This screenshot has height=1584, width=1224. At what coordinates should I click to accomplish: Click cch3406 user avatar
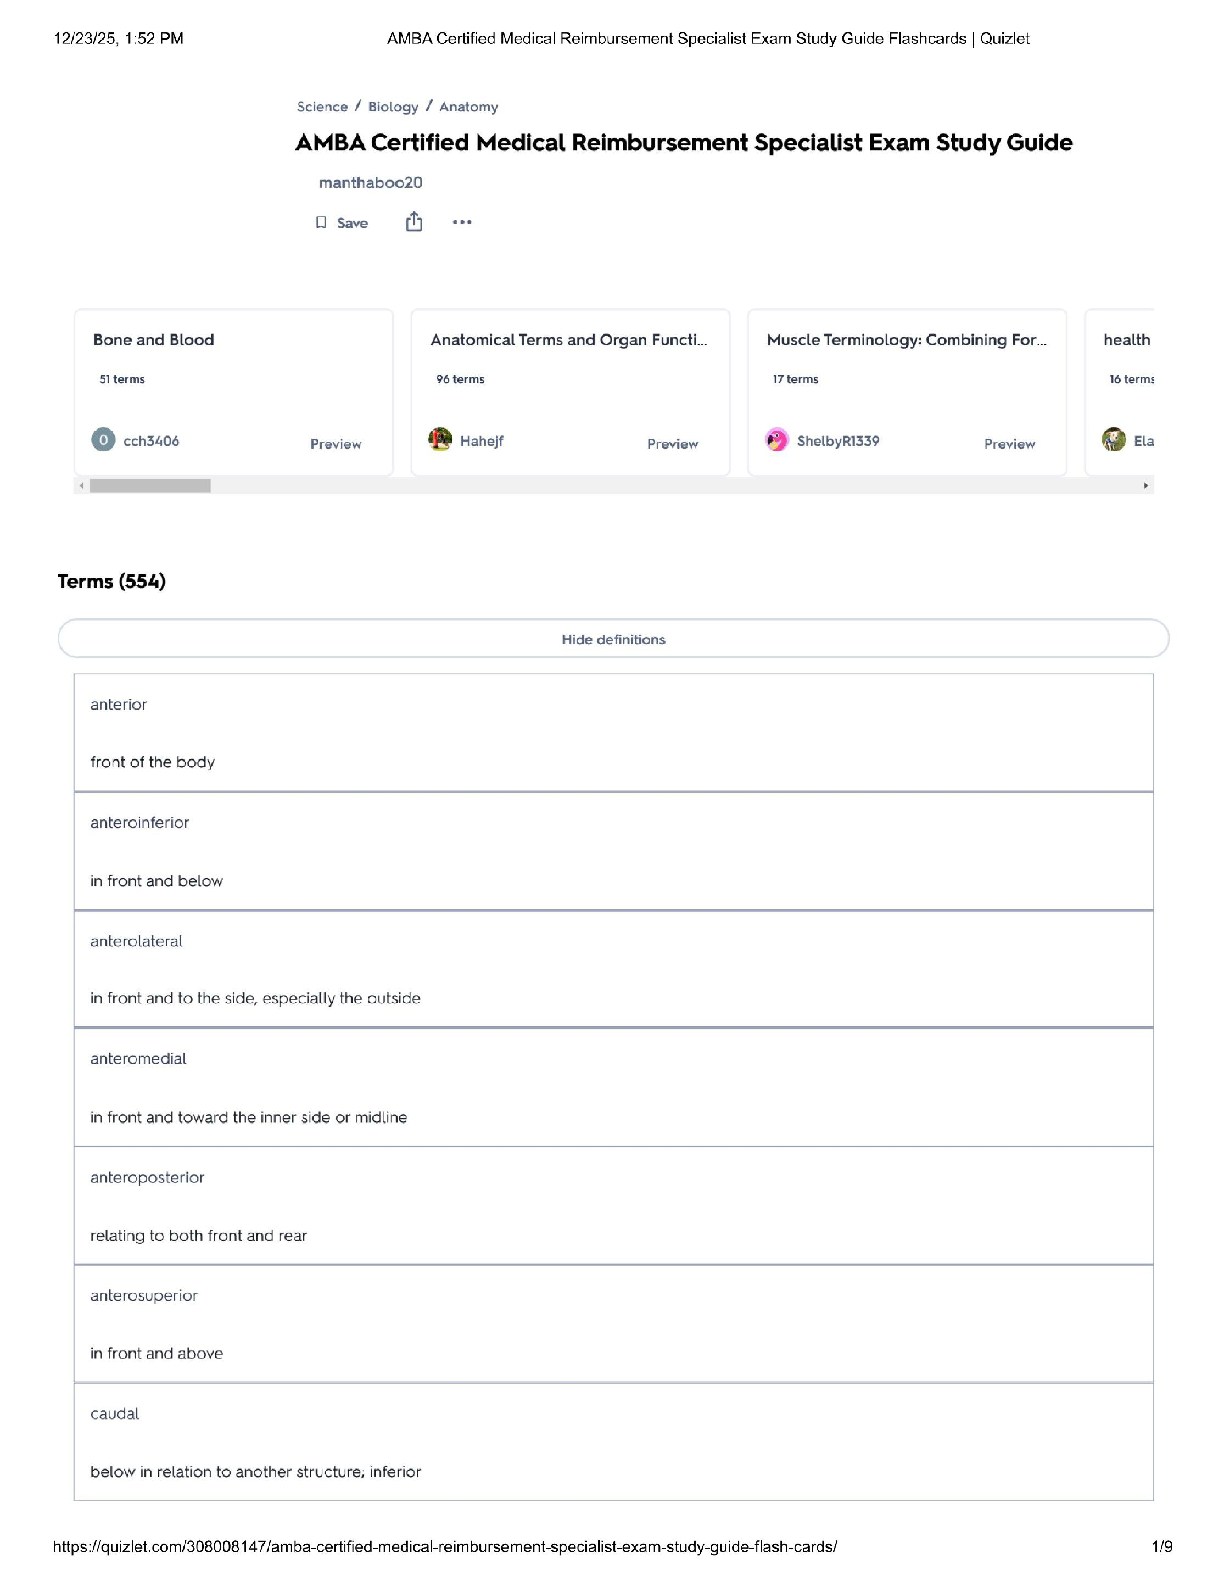pyautogui.click(x=103, y=440)
